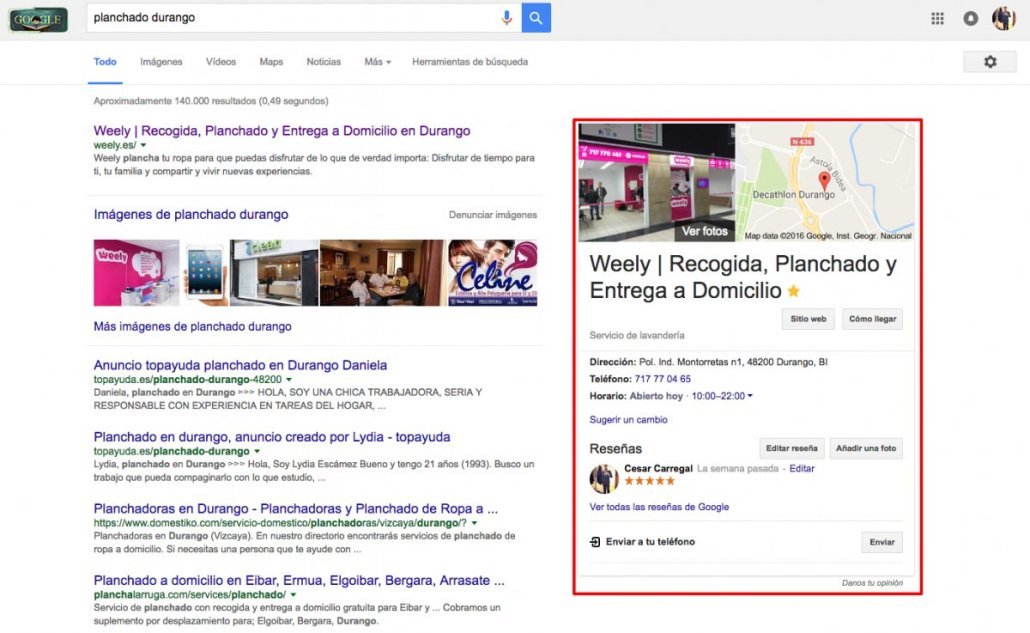Click the yellow star beside Weely title

pyautogui.click(x=794, y=291)
